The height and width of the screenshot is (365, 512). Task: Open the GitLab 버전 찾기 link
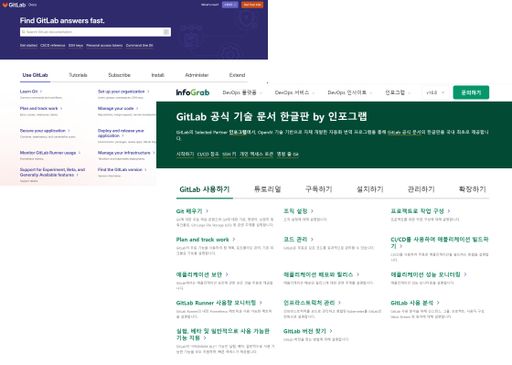pos(308,331)
